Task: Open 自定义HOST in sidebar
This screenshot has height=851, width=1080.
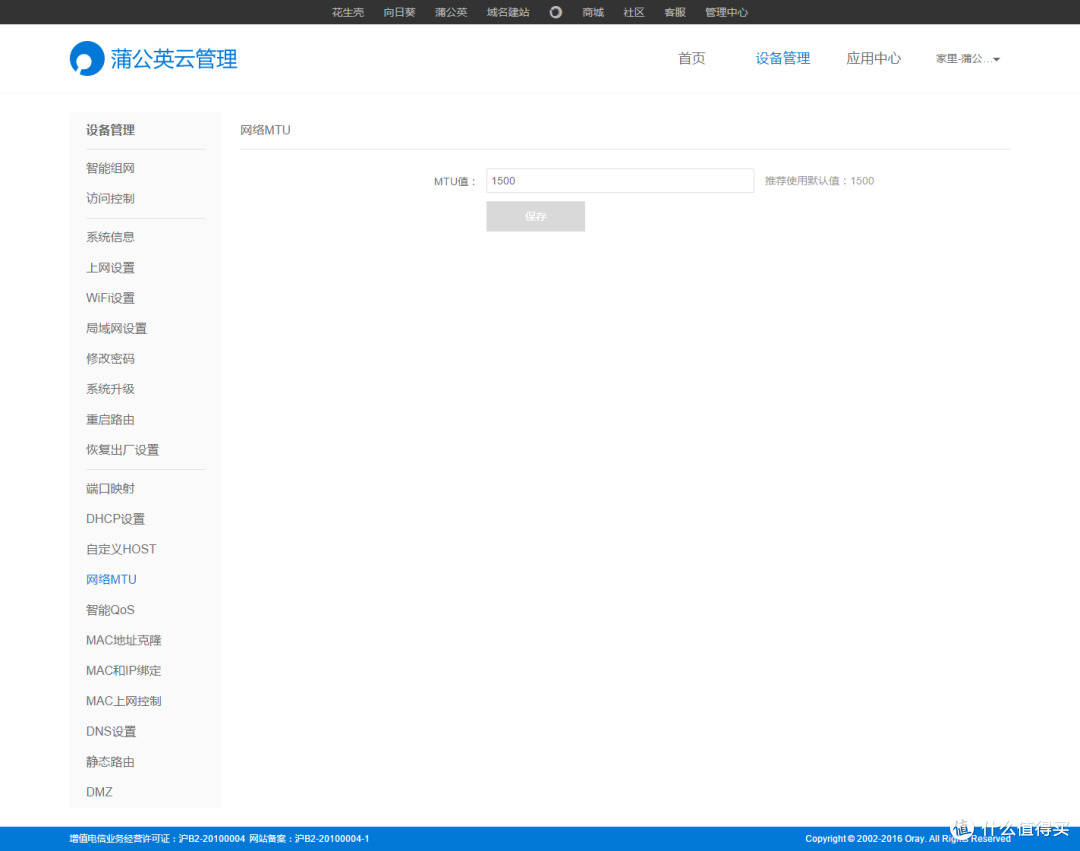Action: pos(121,549)
